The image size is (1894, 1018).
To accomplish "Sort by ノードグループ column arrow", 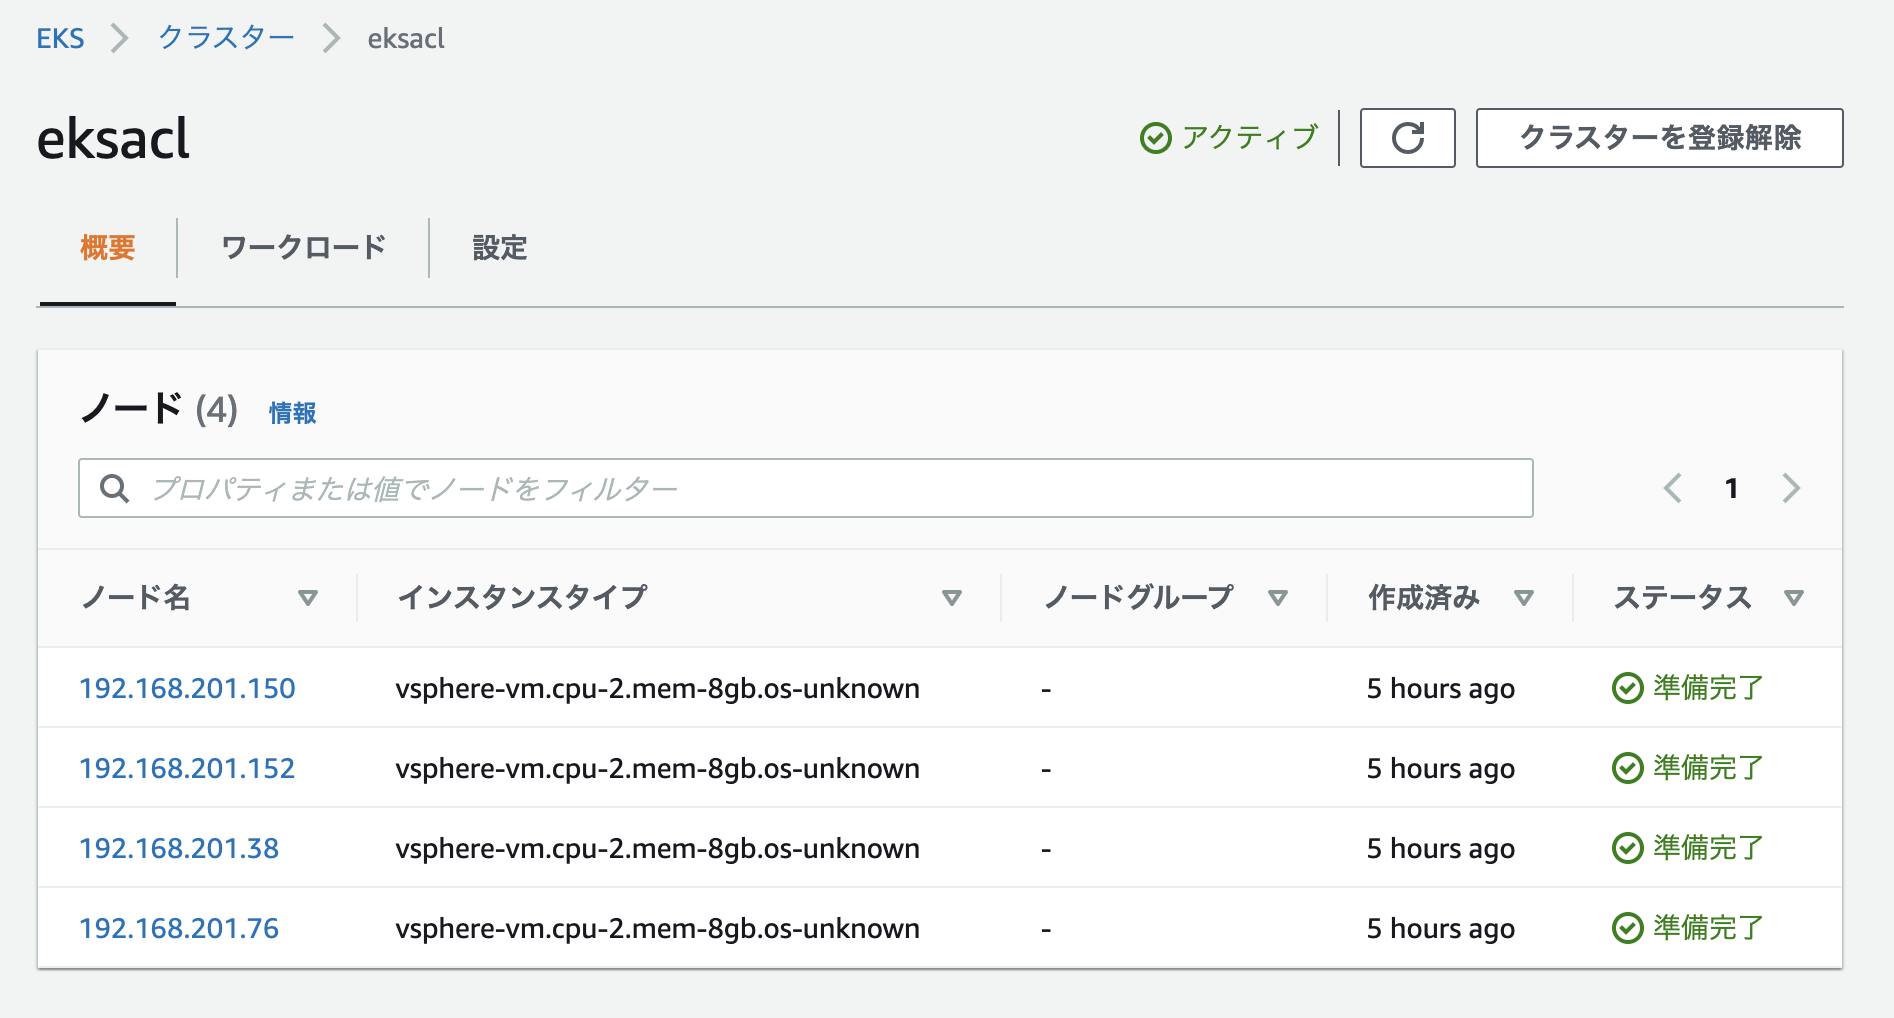I will tap(1277, 598).
